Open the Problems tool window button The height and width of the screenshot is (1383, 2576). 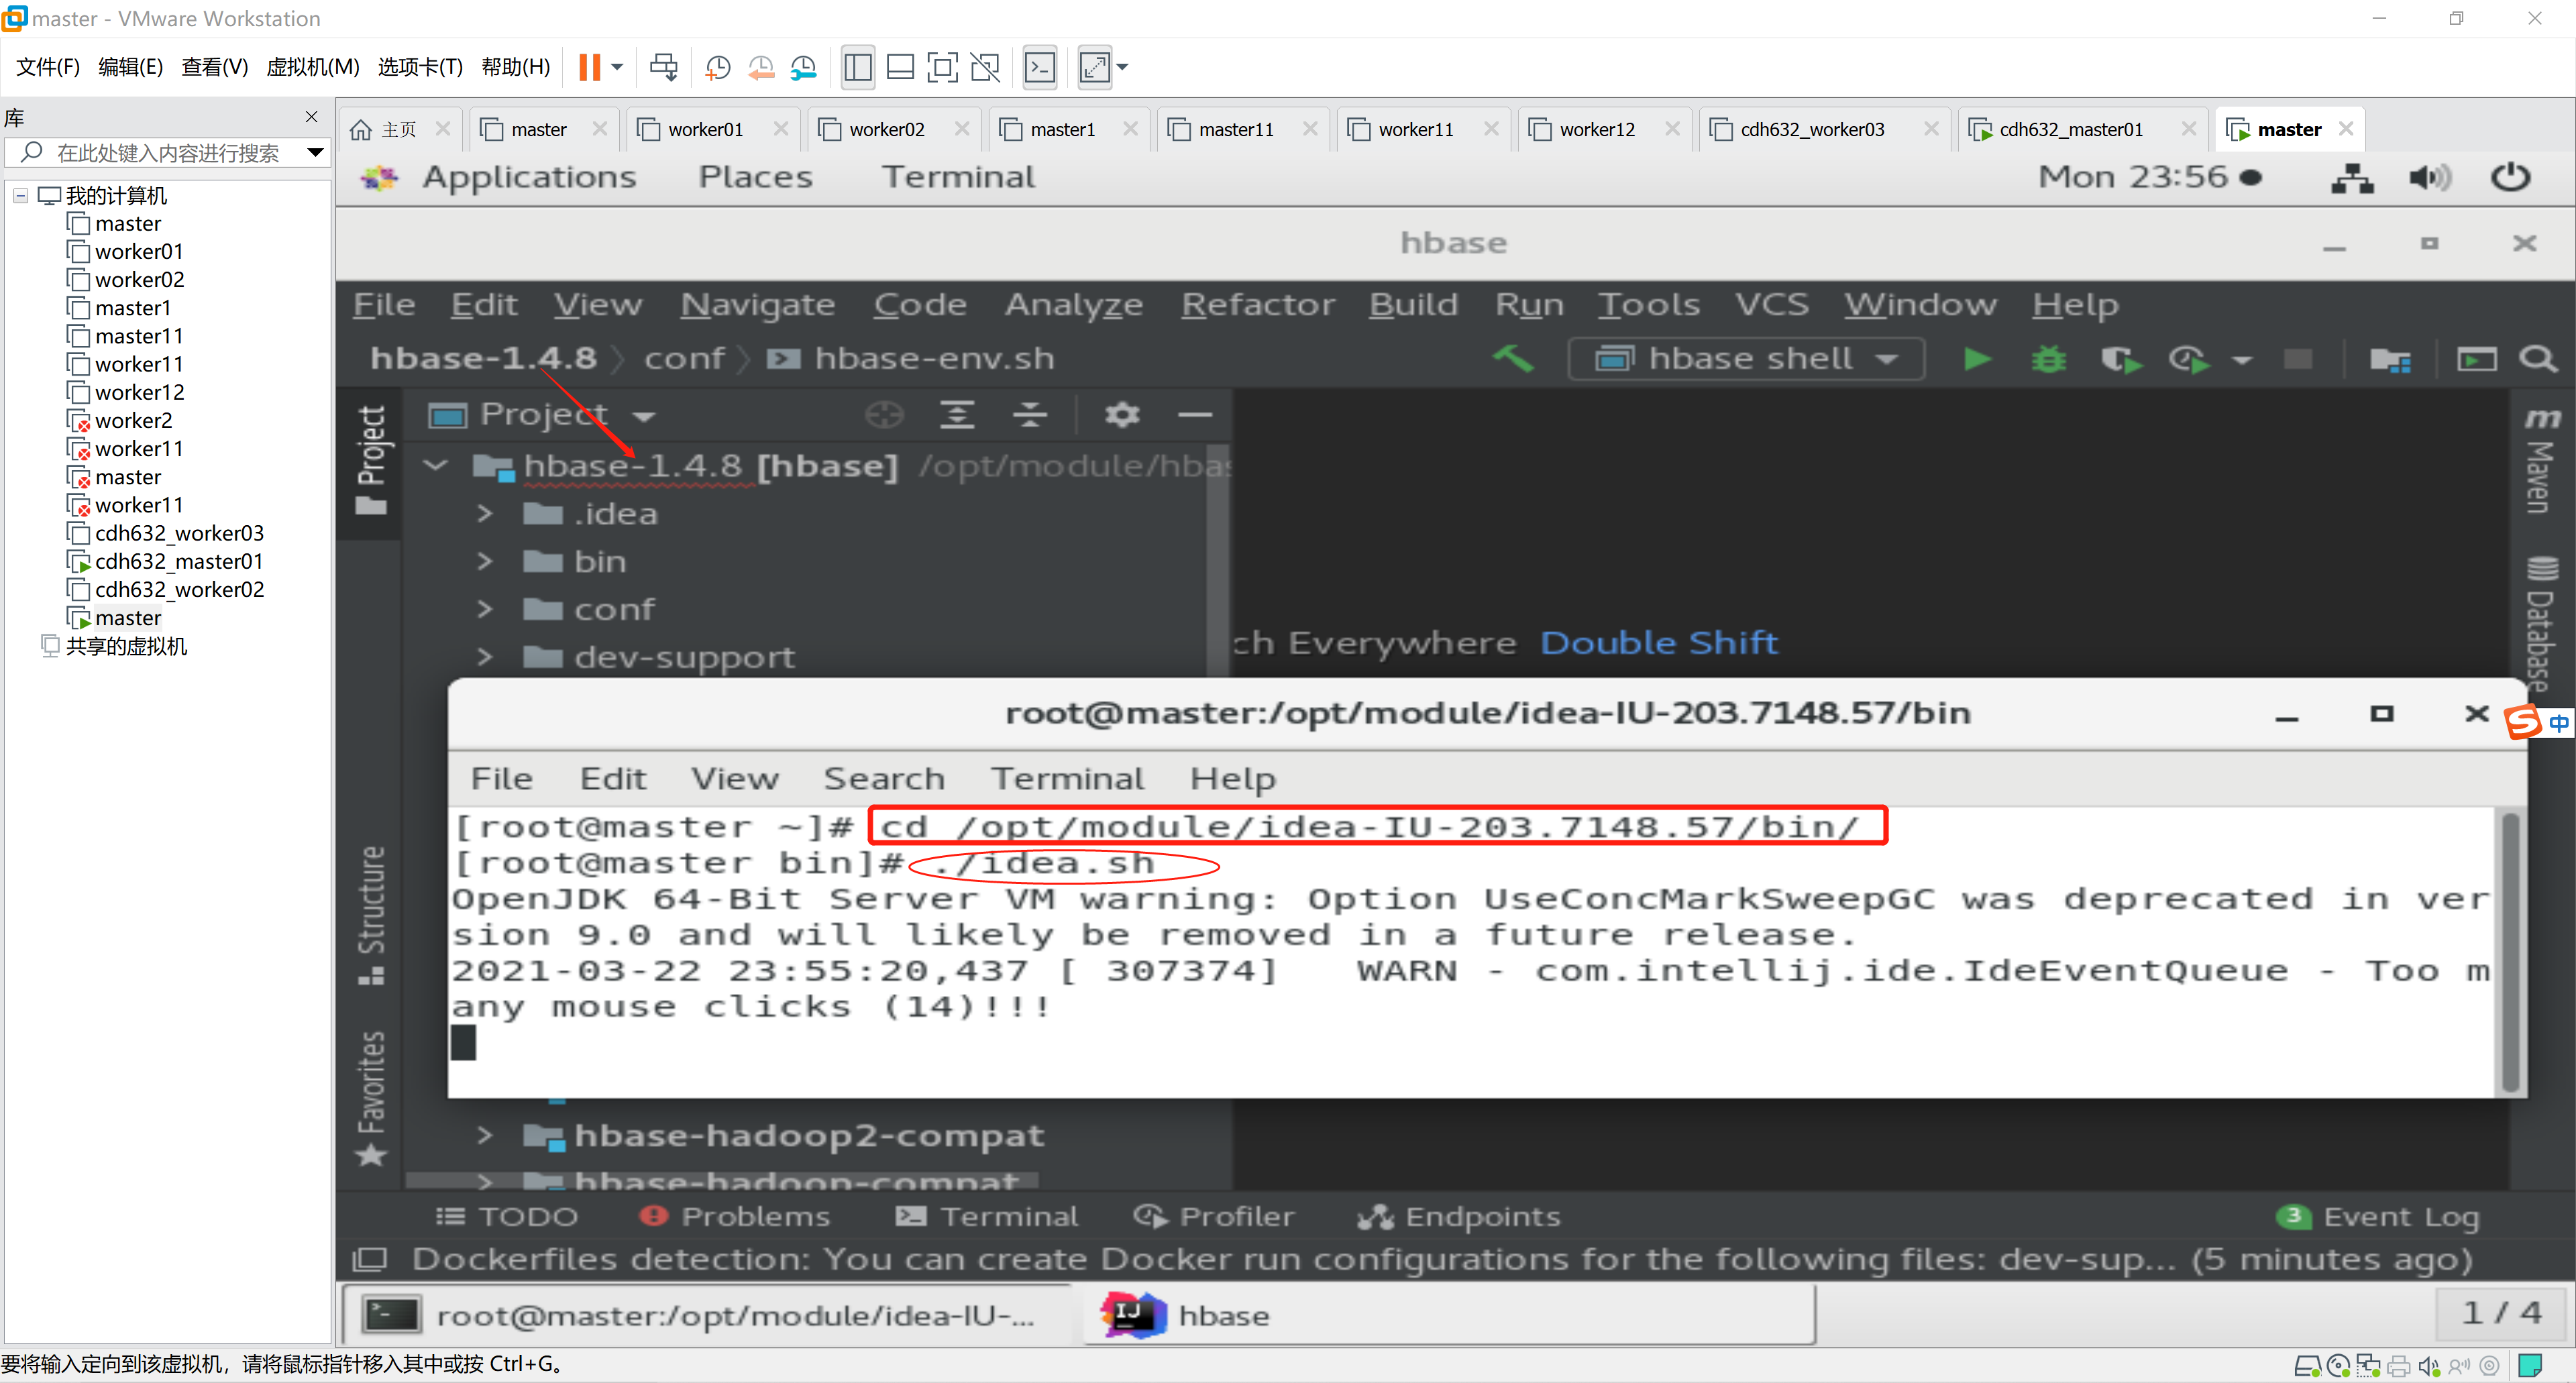tap(736, 1216)
